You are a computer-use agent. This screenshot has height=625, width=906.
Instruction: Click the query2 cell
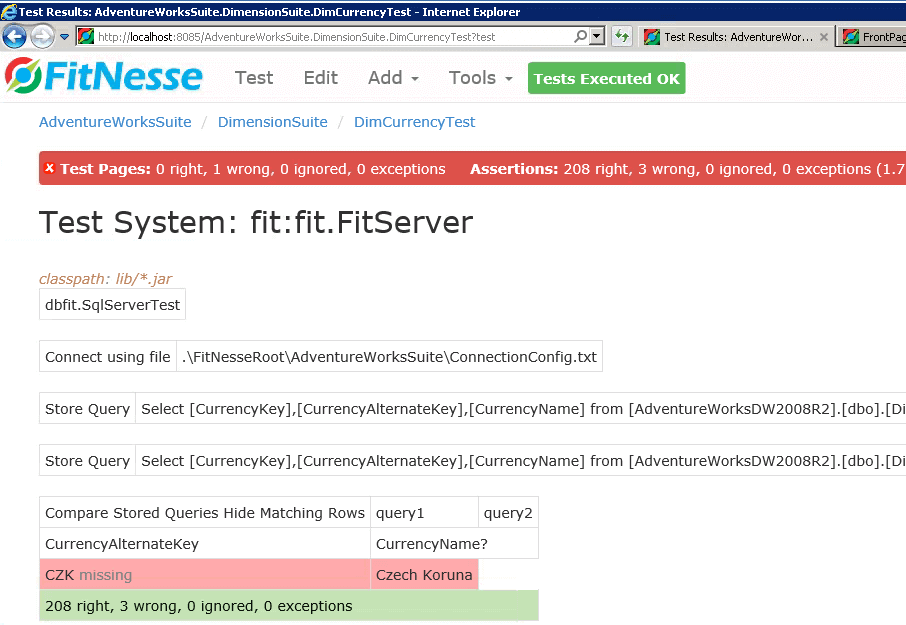tap(508, 512)
